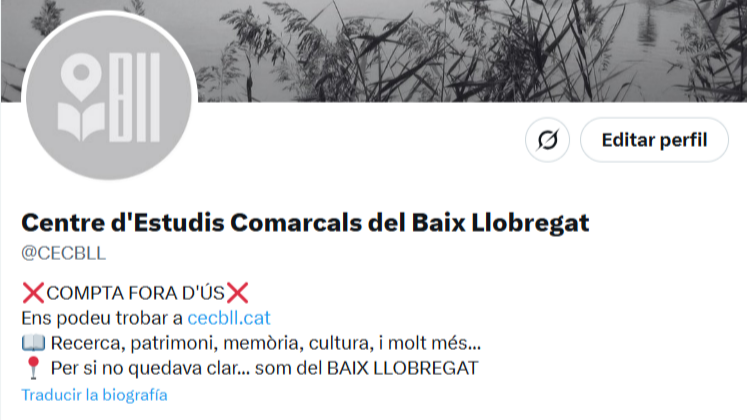
Task: Open the round profile avatar picture
Action: point(109,97)
